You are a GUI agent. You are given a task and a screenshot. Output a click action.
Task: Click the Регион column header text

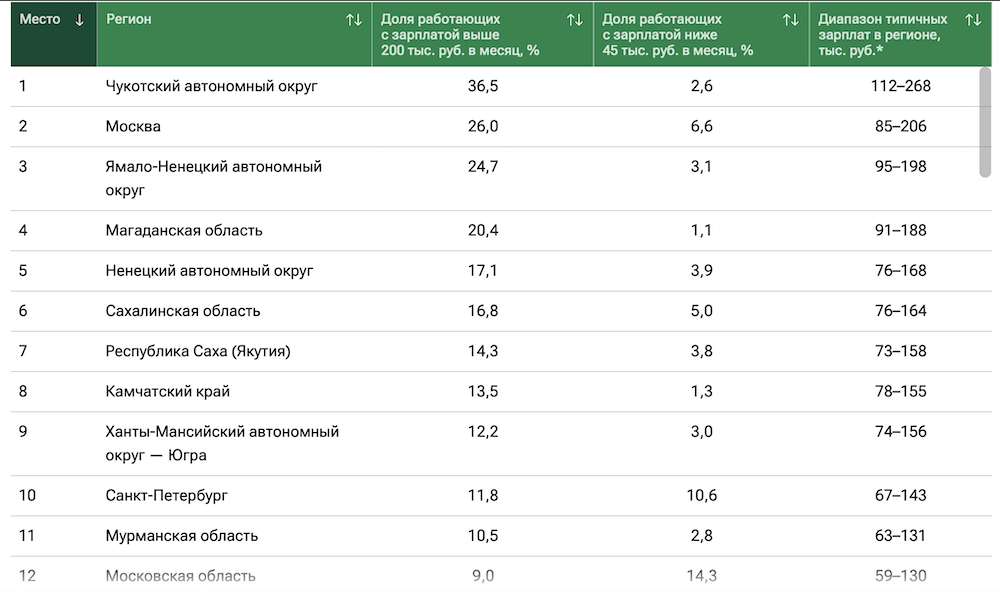[x=129, y=20]
